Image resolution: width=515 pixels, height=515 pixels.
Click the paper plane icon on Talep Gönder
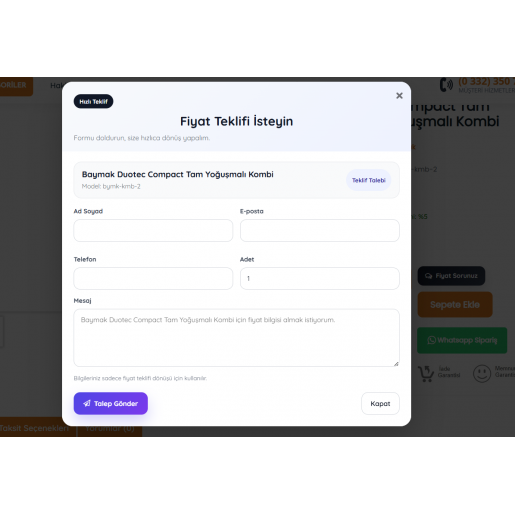(x=87, y=403)
